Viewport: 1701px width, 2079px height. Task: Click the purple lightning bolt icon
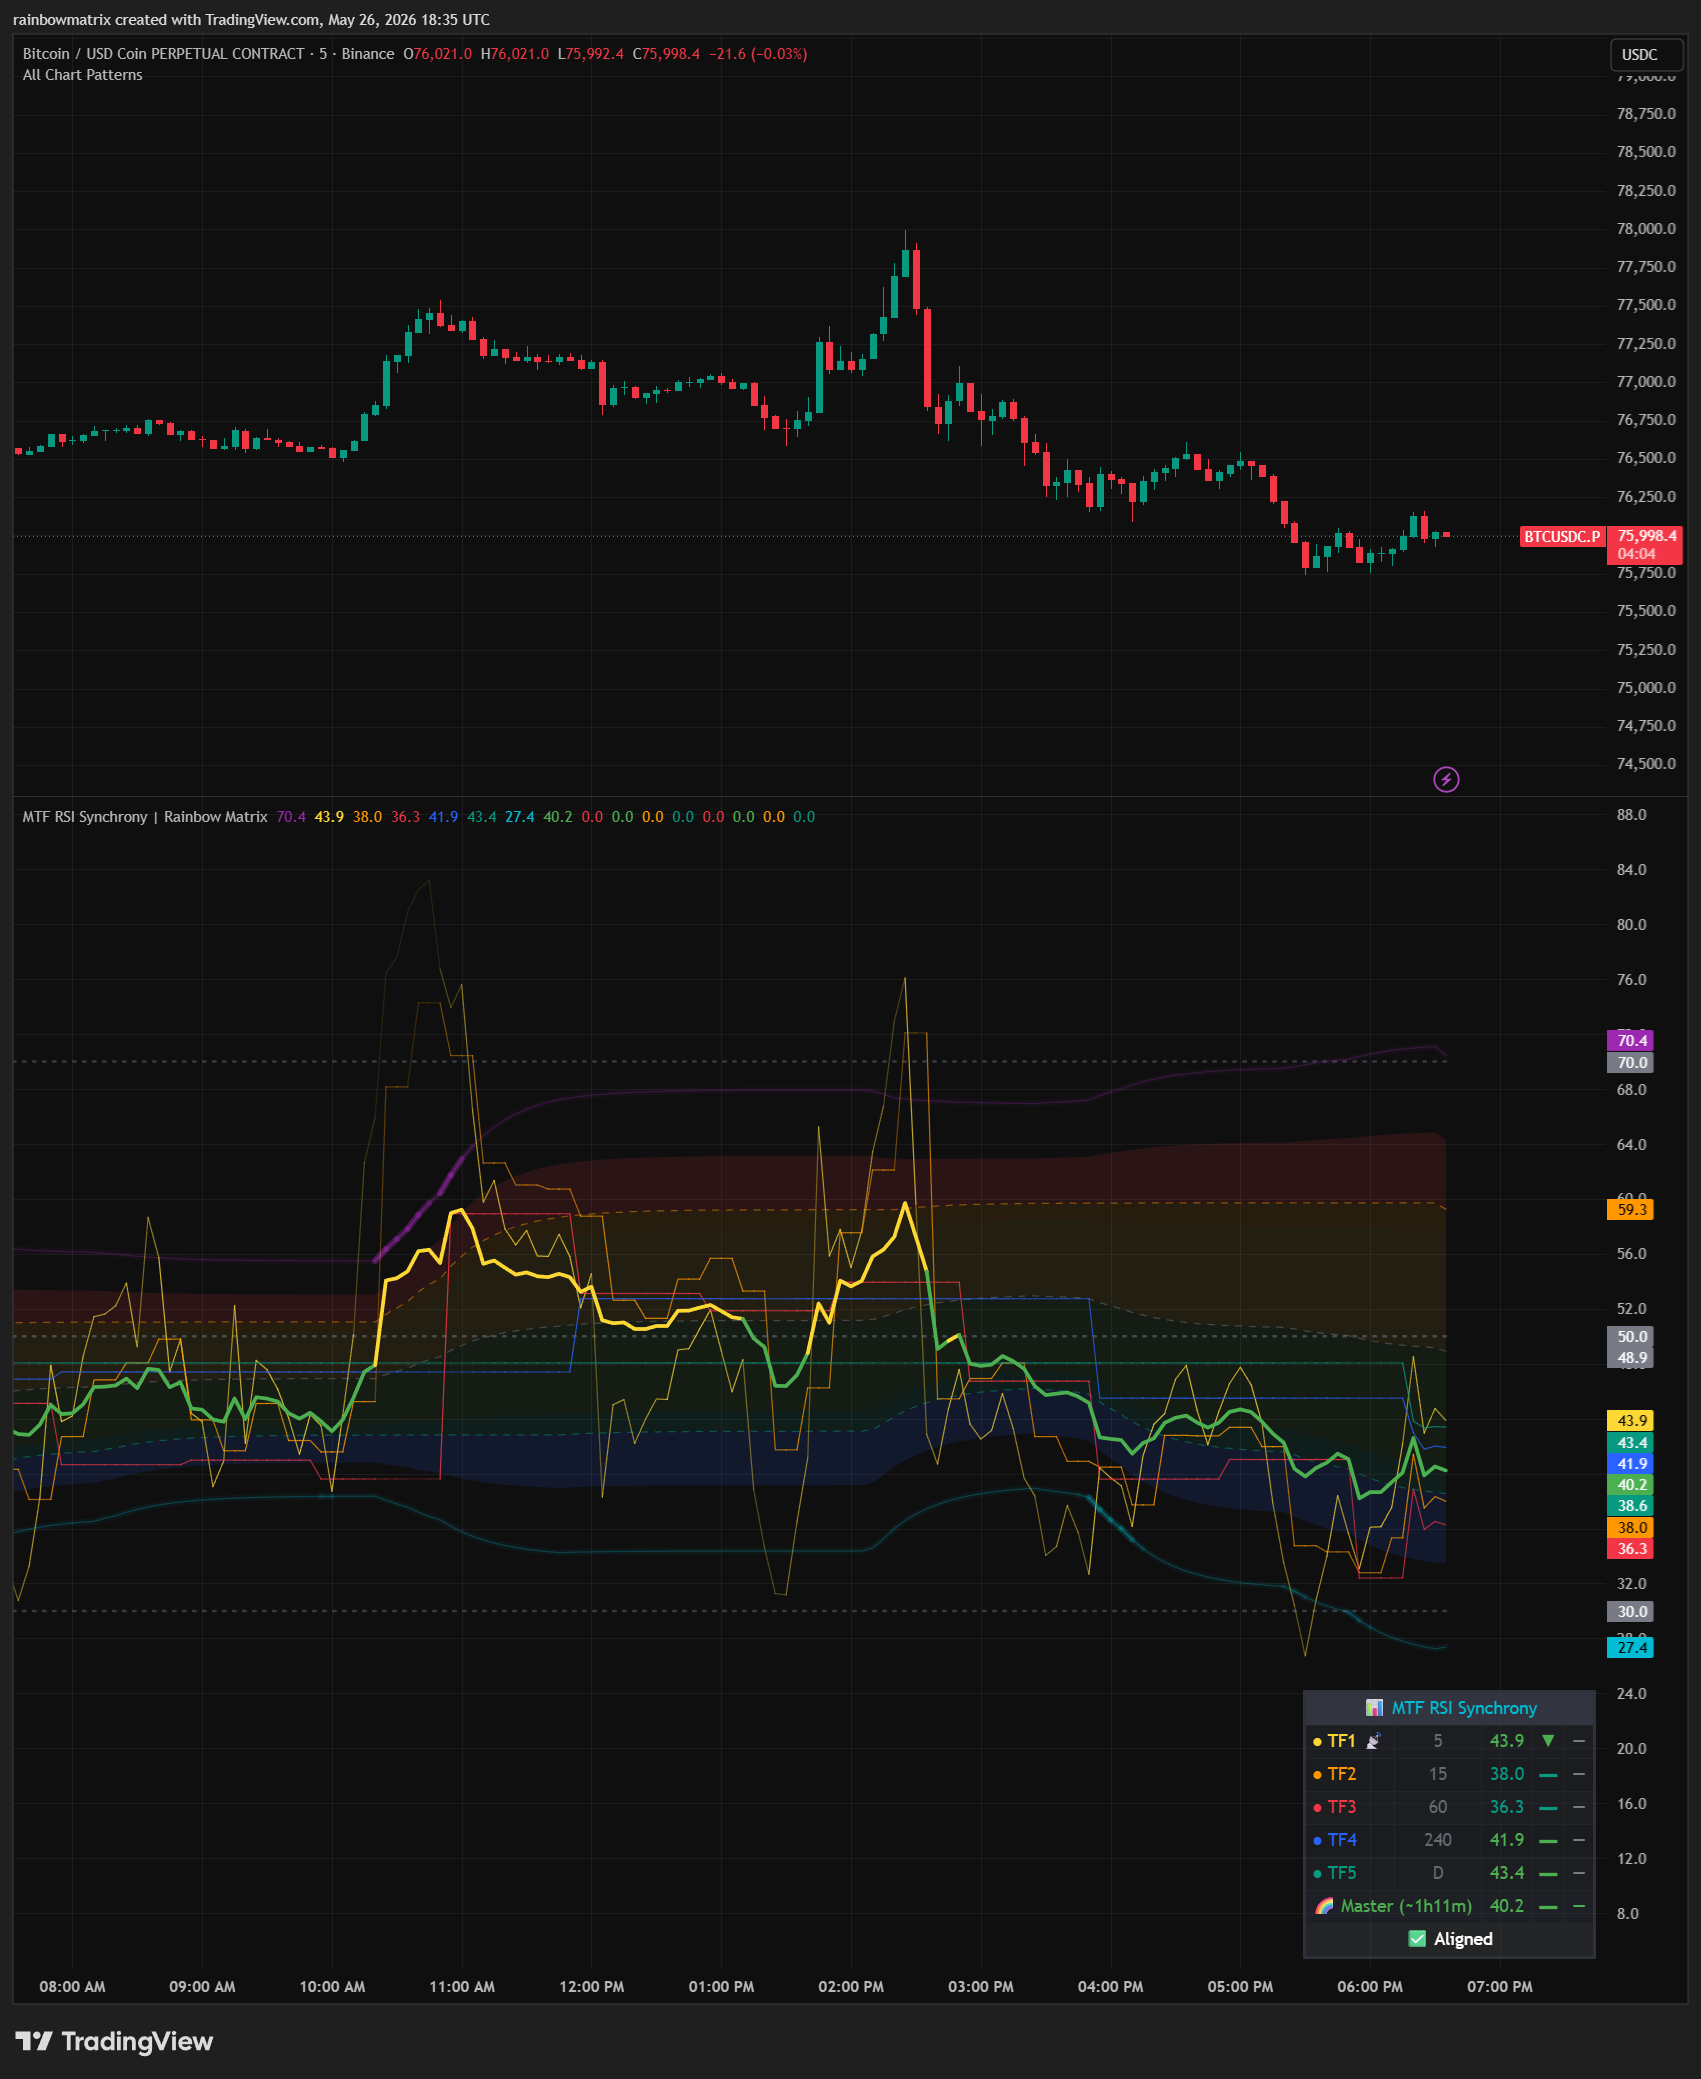[x=1446, y=779]
